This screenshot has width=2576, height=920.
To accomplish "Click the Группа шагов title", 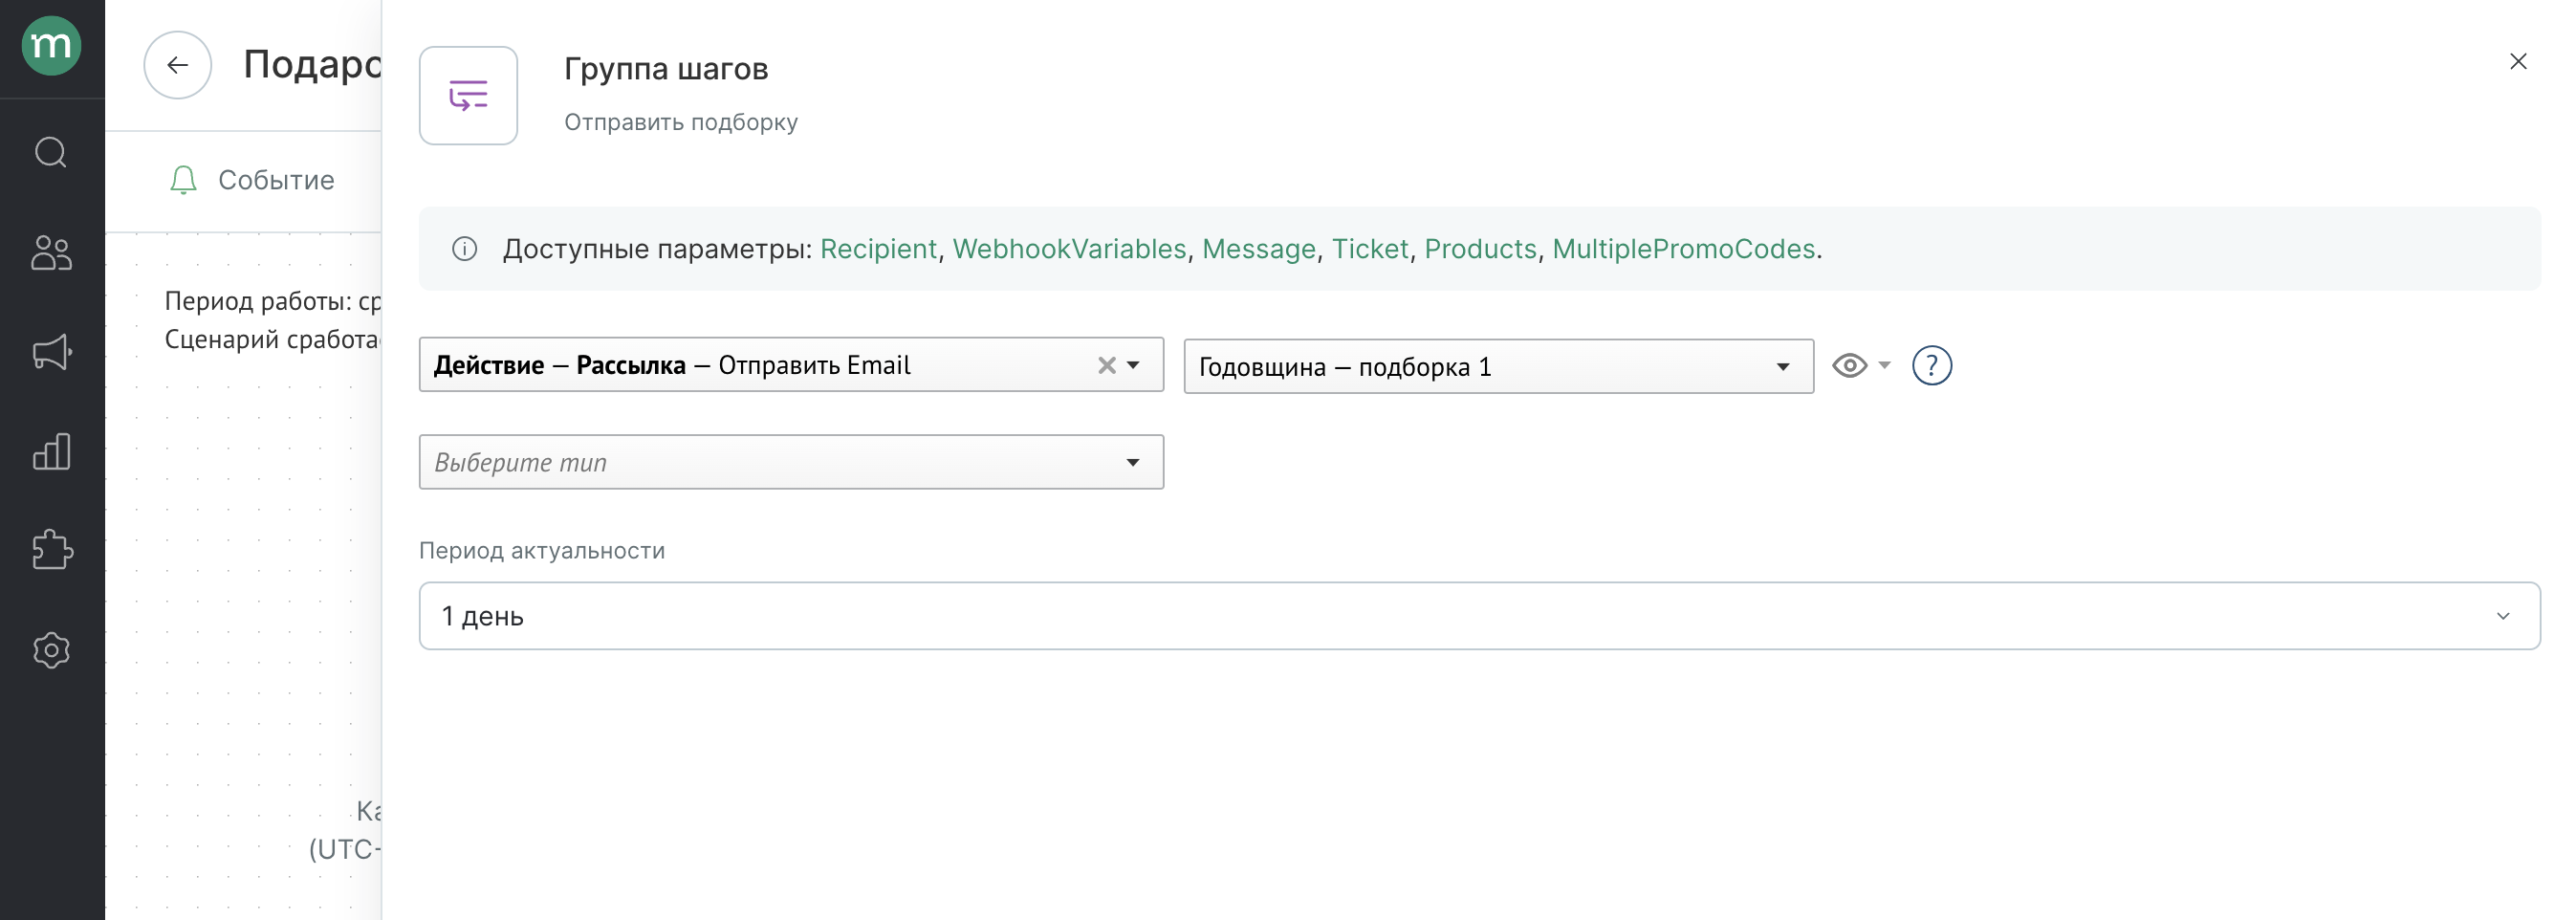I will click(666, 69).
